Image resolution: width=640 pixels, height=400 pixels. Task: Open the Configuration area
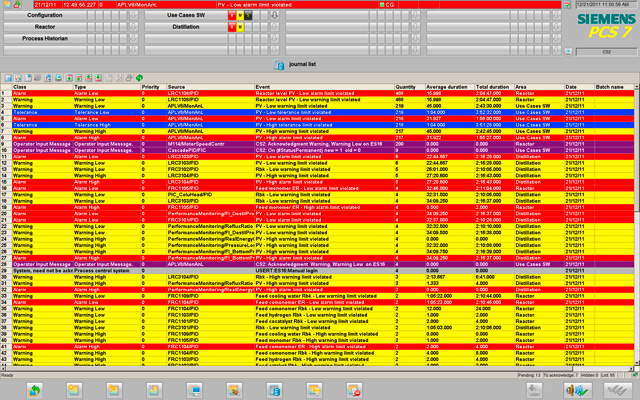44,16
